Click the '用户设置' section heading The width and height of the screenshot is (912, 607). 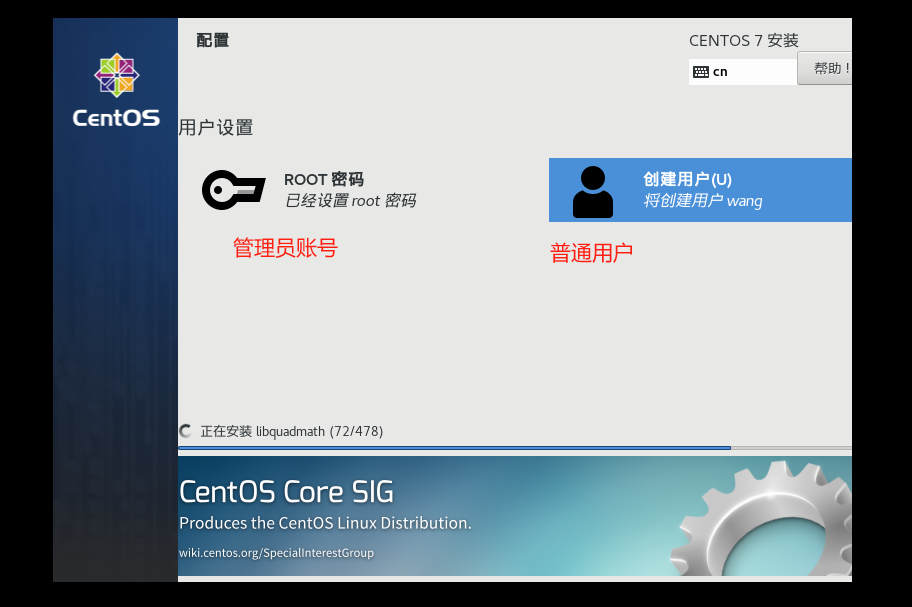(216, 127)
